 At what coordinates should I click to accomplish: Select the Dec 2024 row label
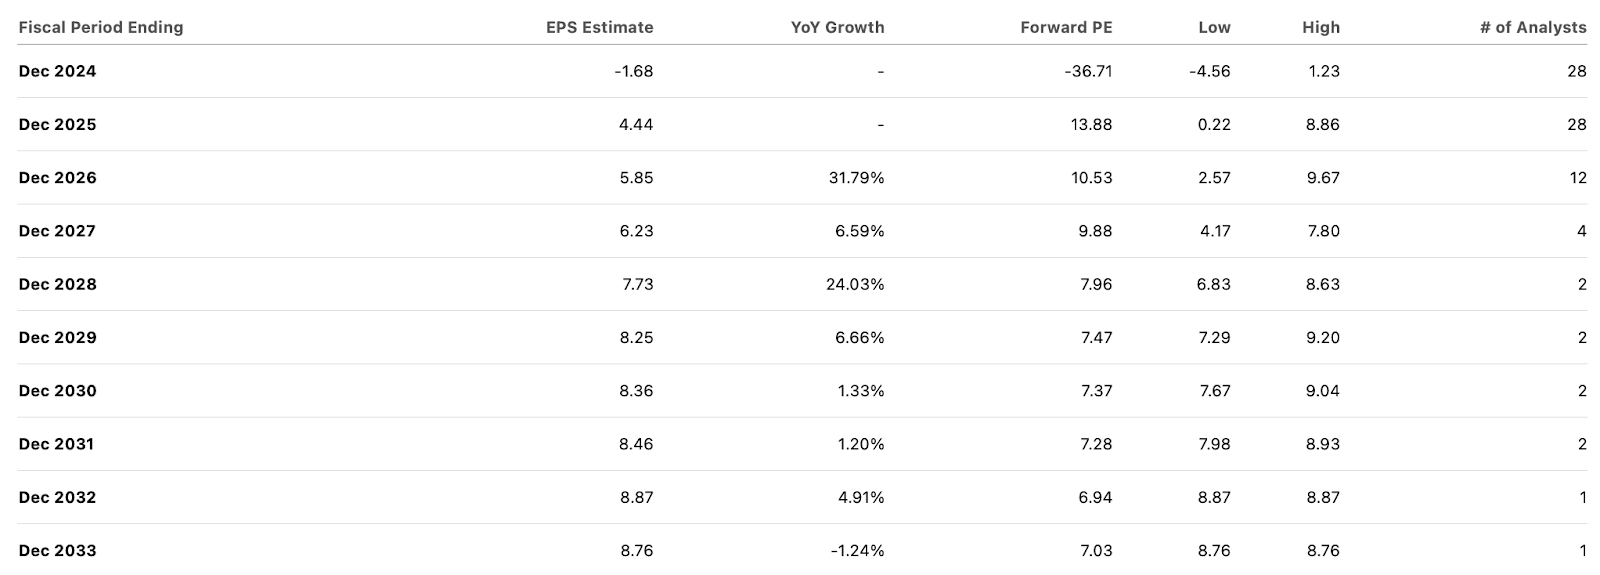pos(58,71)
